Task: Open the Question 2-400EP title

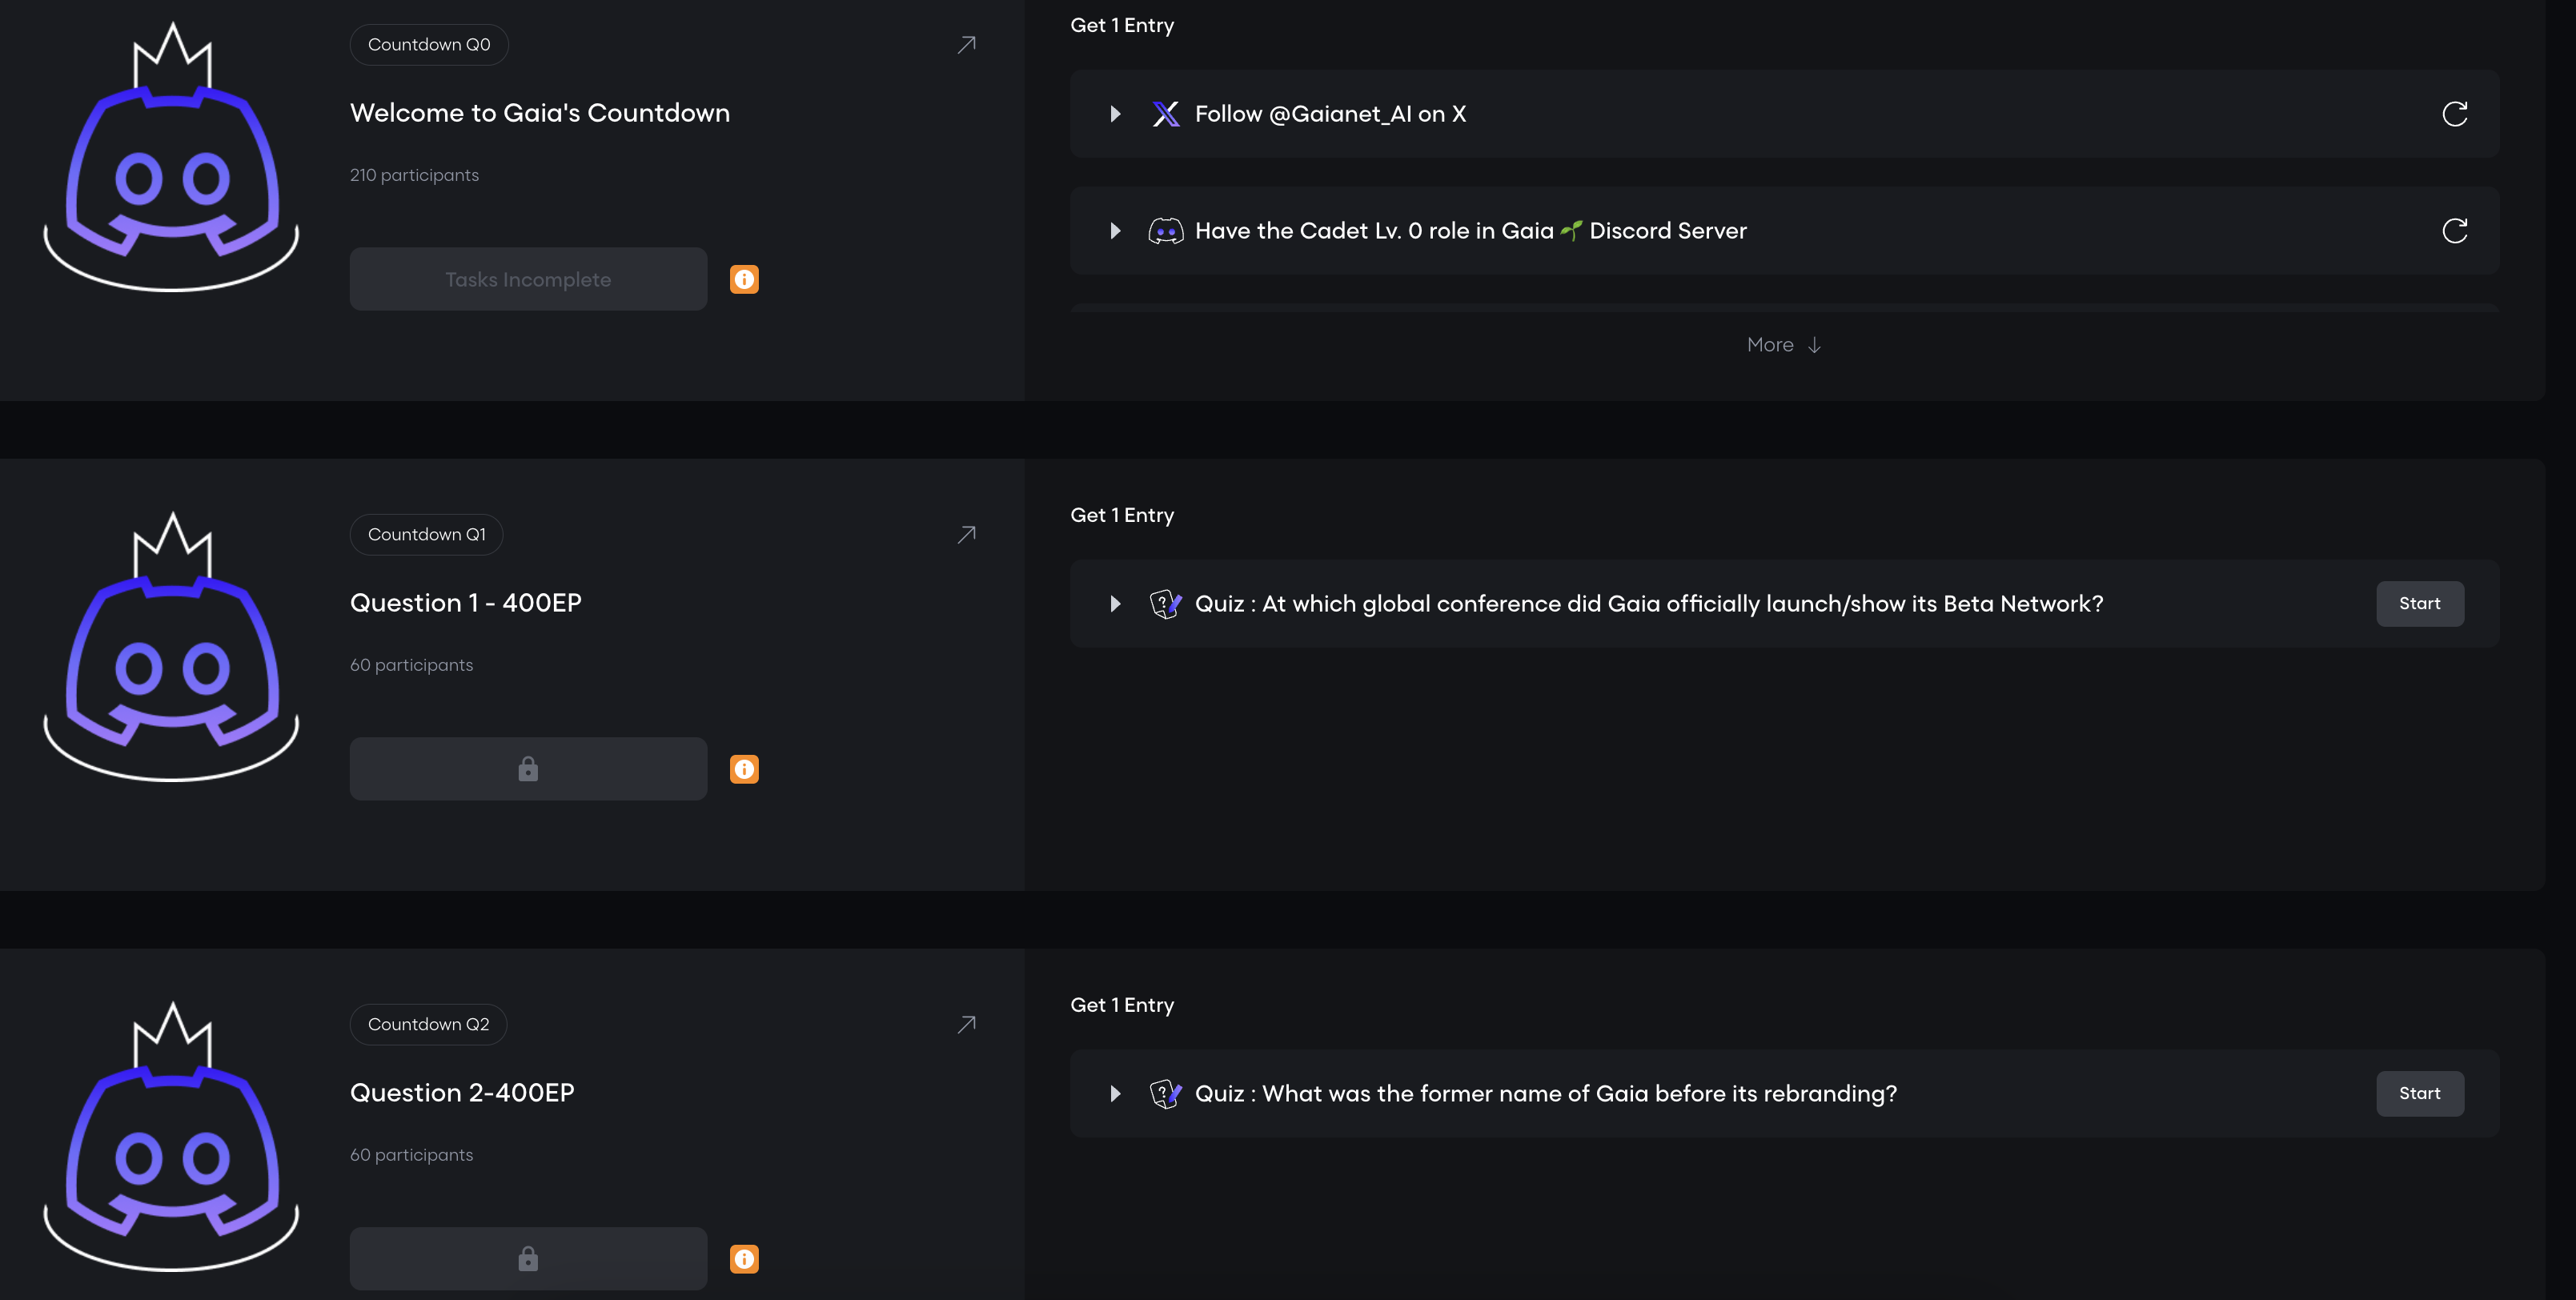Action: point(462,1093)
